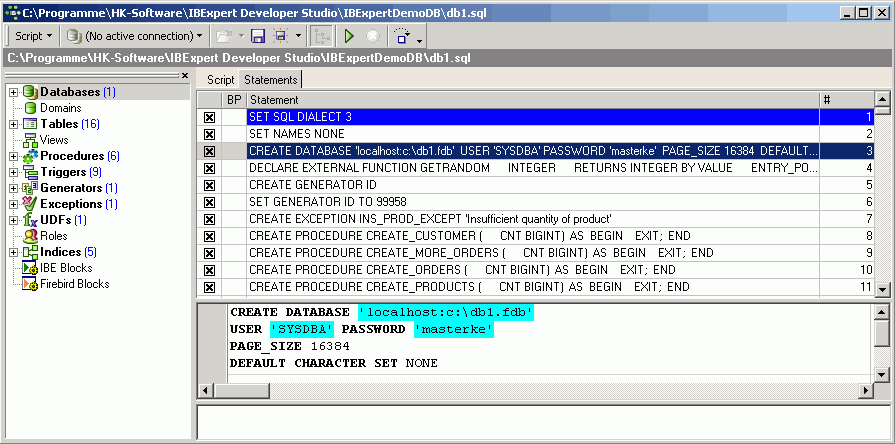Open the Script dropdown menu
Viewport: 895px width, 444px height.
[x=33, y=36]
